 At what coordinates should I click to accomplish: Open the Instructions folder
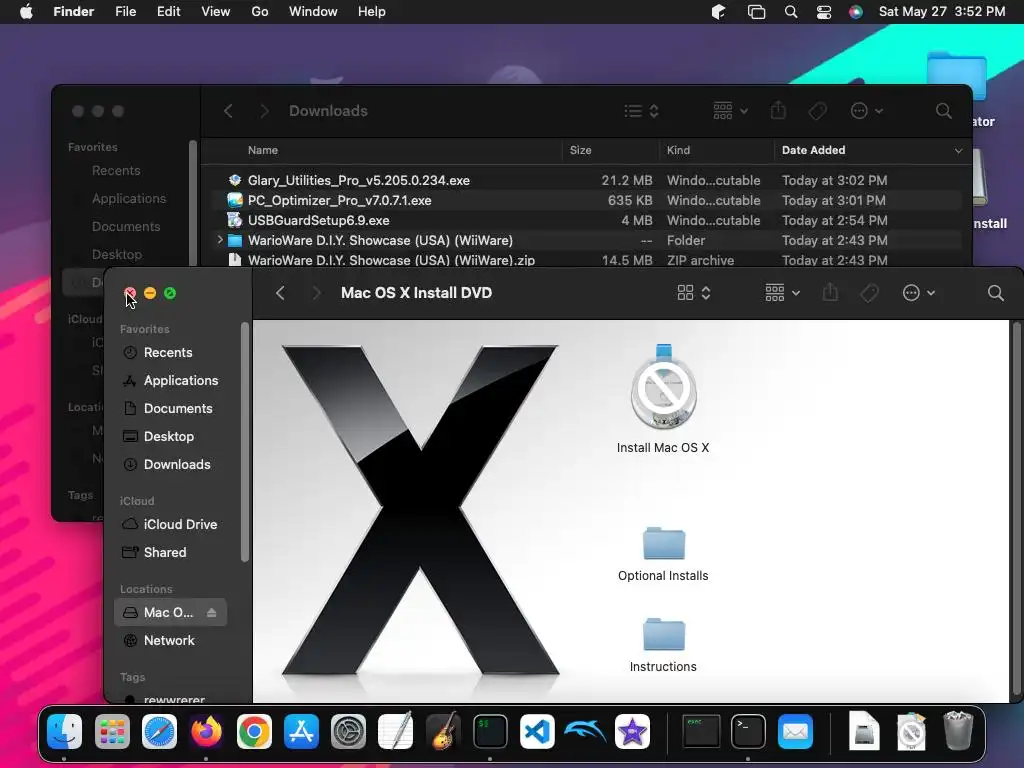(664, 634)
